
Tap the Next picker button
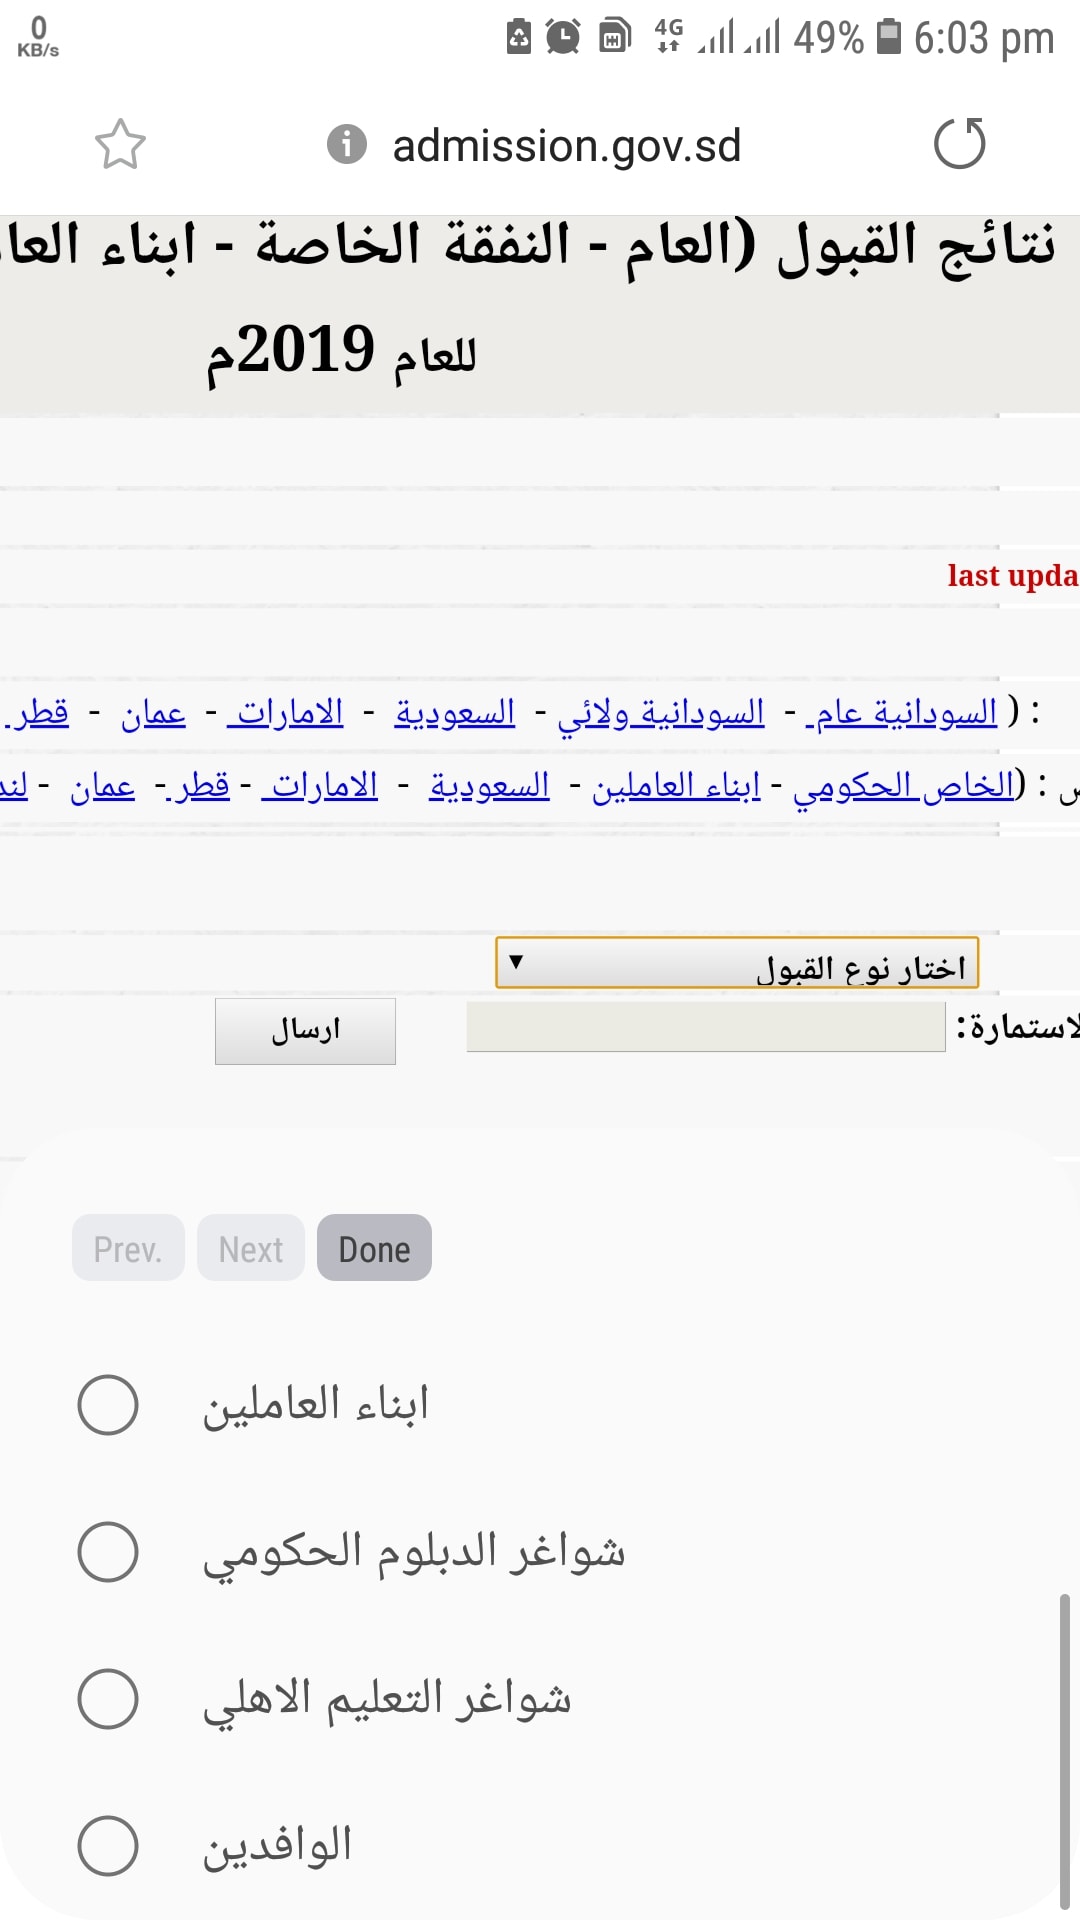point(251,1248)
